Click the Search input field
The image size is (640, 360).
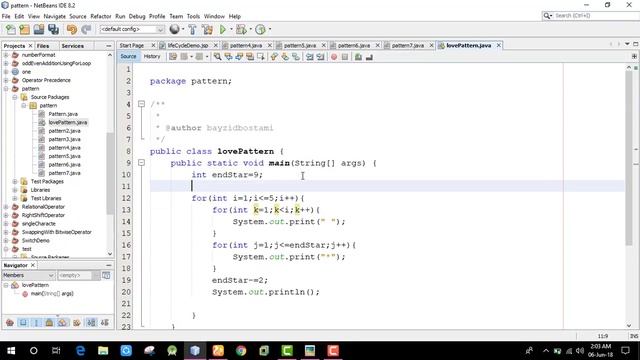pyautogui.click(x=595, y=16)
